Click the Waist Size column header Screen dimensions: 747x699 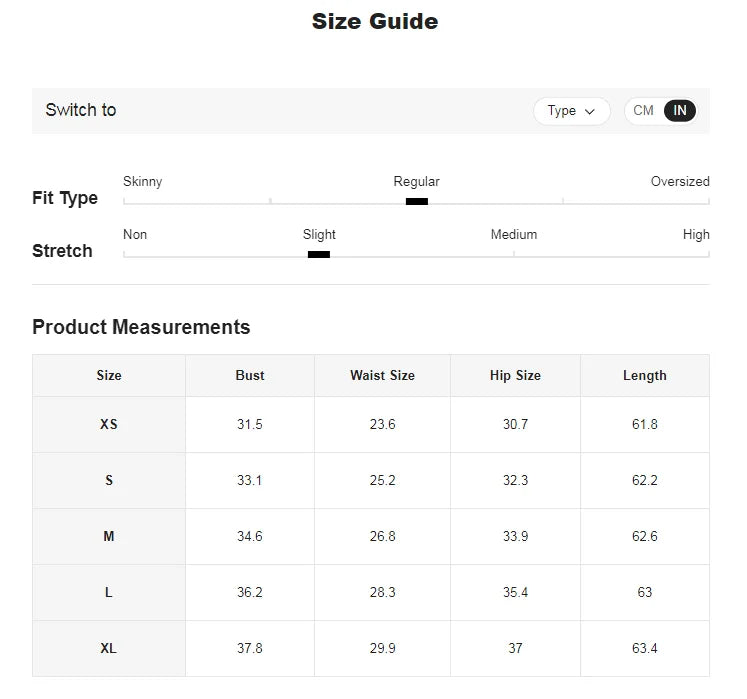tap(382, 376)
